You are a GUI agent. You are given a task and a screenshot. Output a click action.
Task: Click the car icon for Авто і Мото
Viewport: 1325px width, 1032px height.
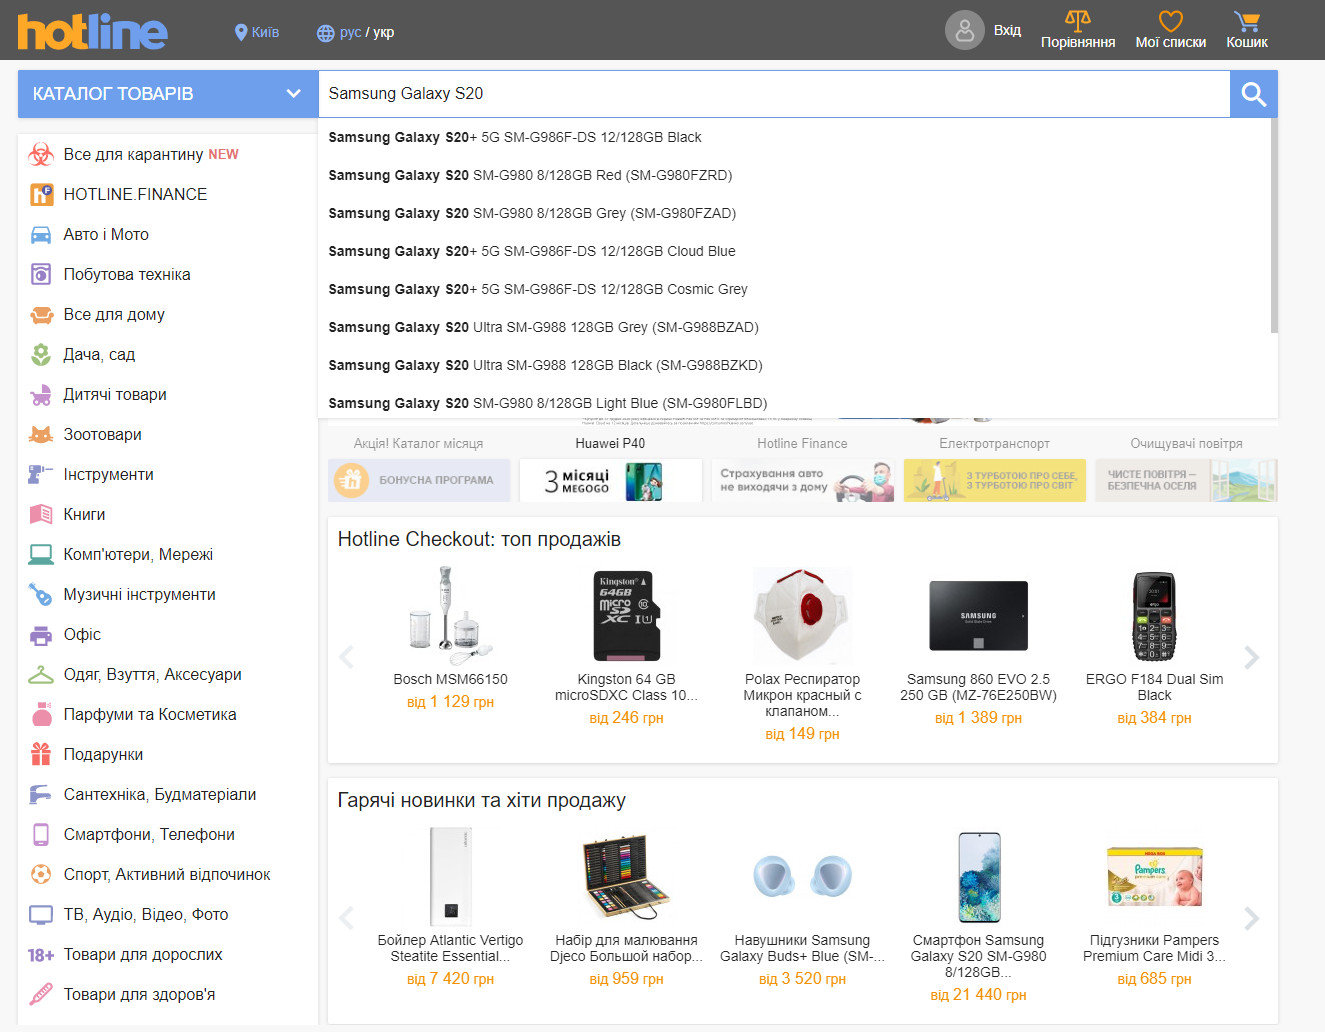[x=41, y=235]
